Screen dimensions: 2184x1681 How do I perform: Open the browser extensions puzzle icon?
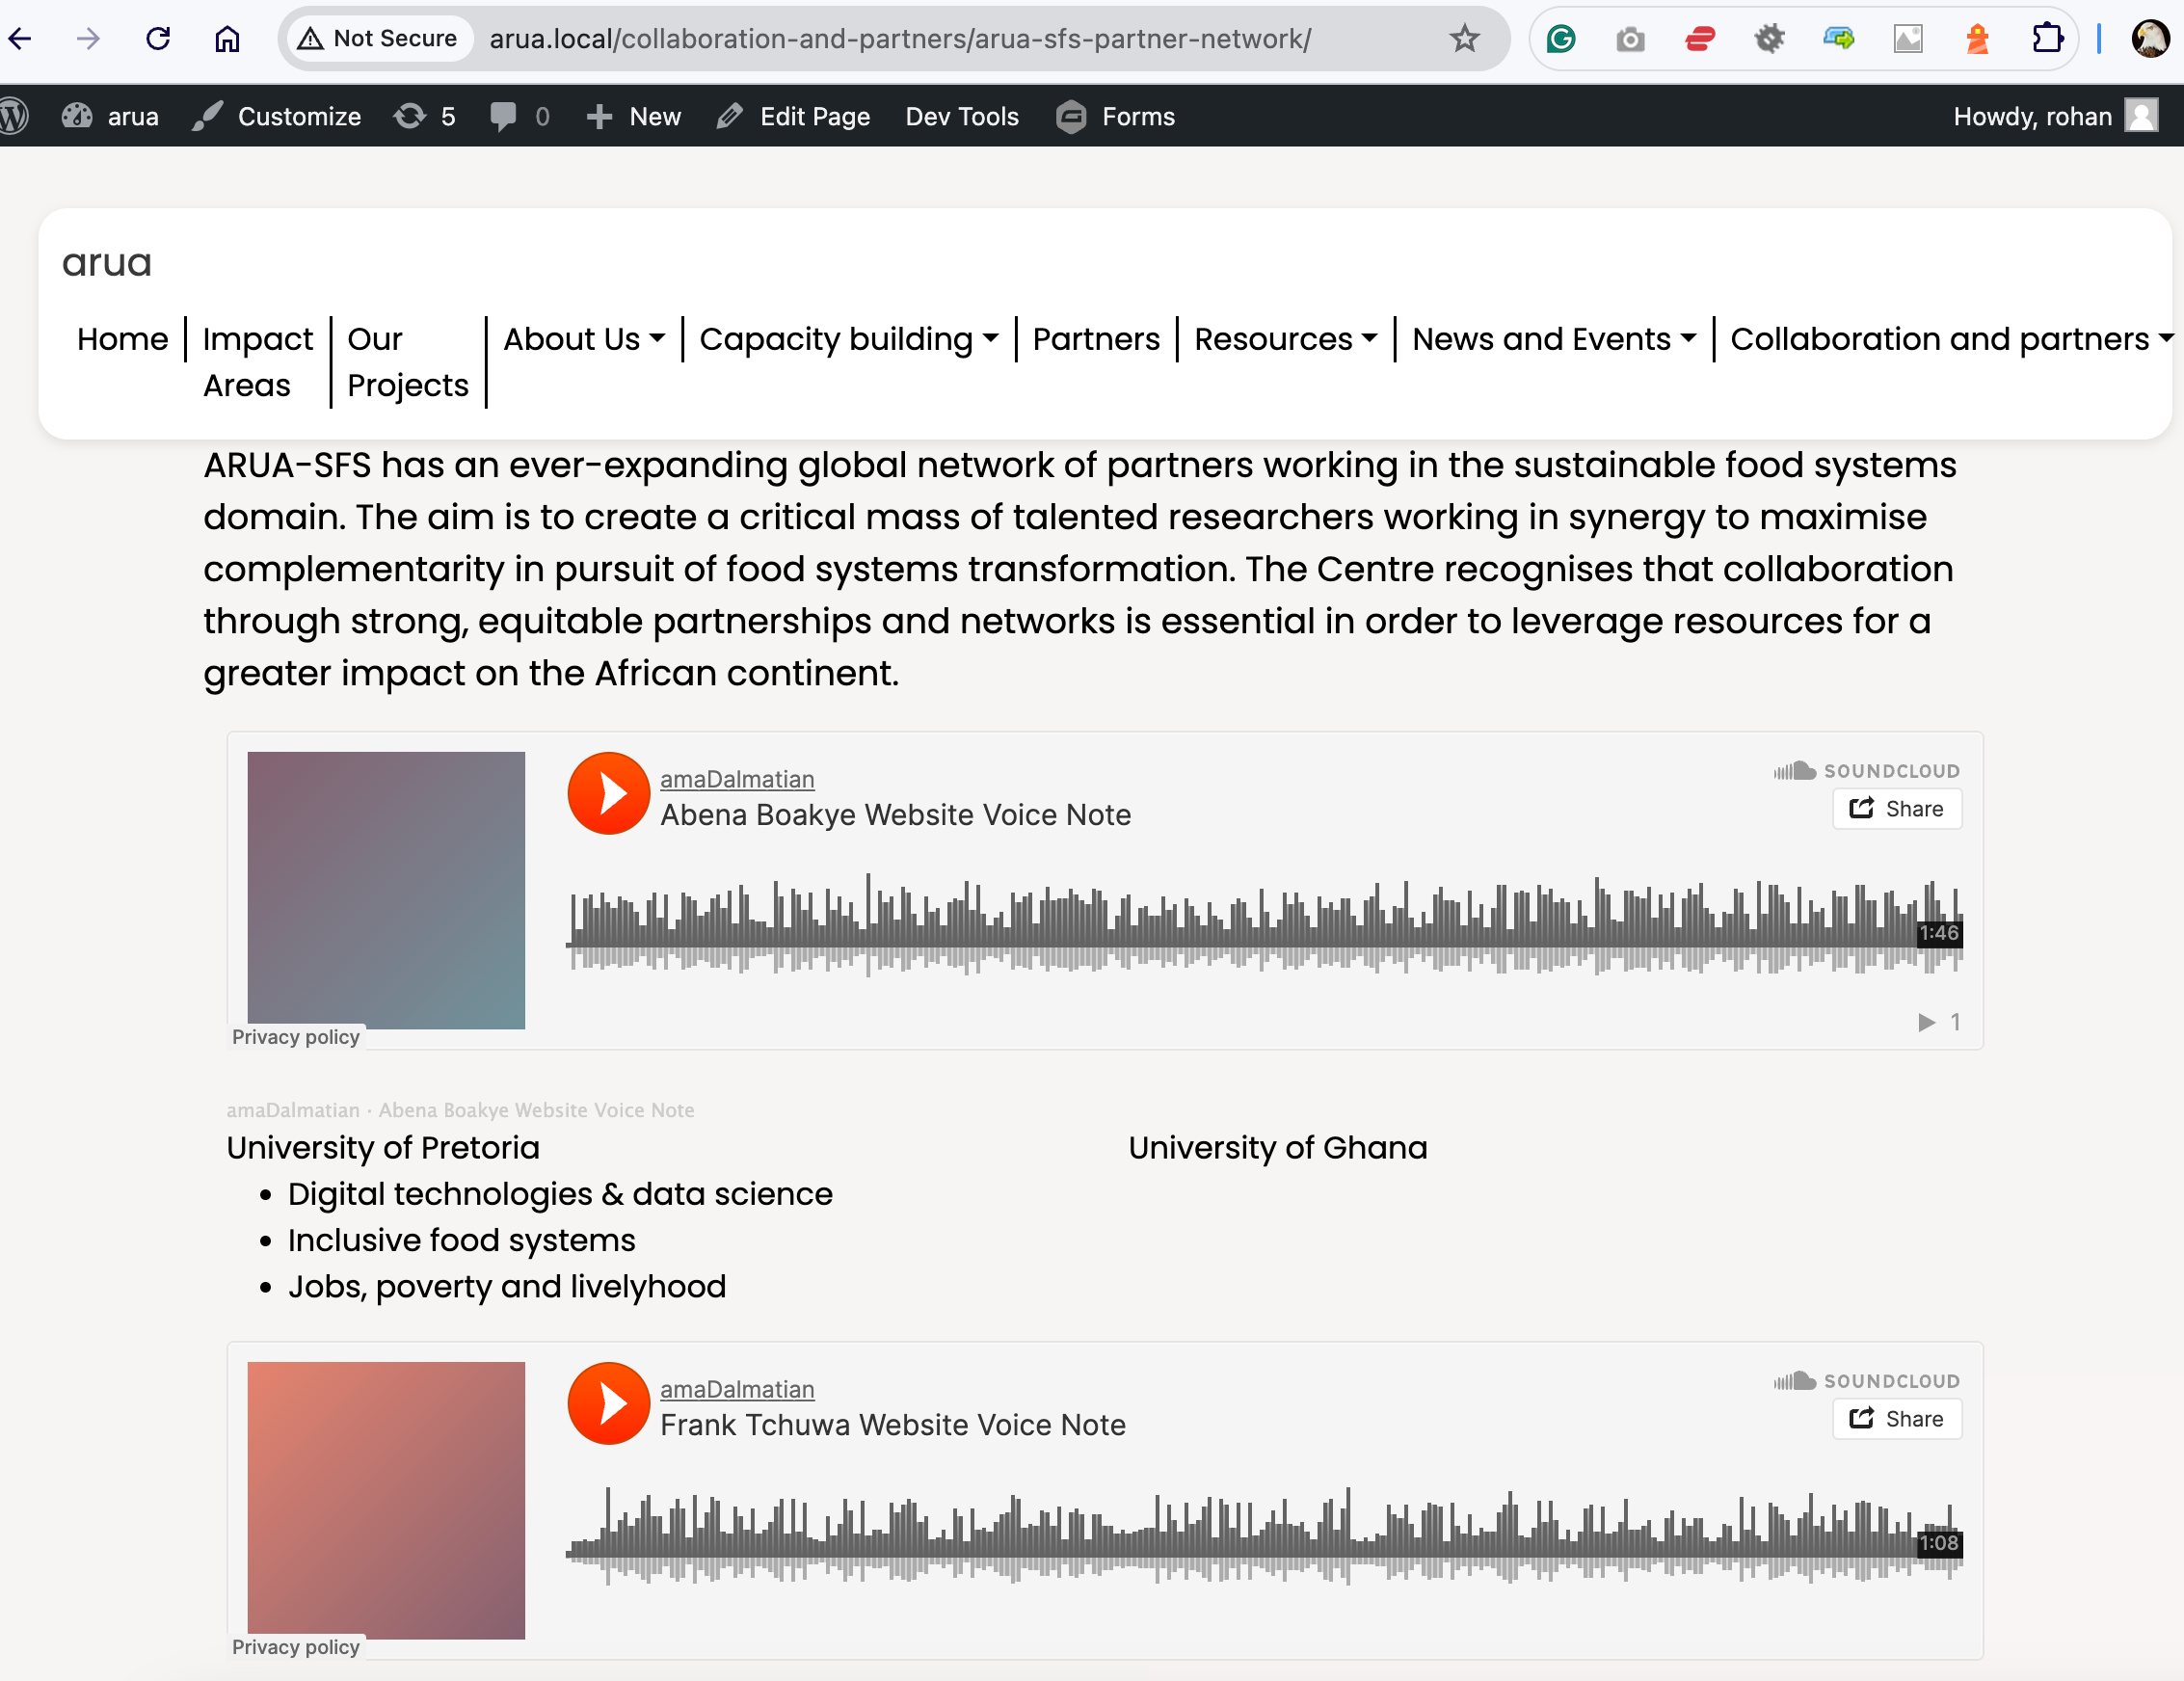point(2046,39)
